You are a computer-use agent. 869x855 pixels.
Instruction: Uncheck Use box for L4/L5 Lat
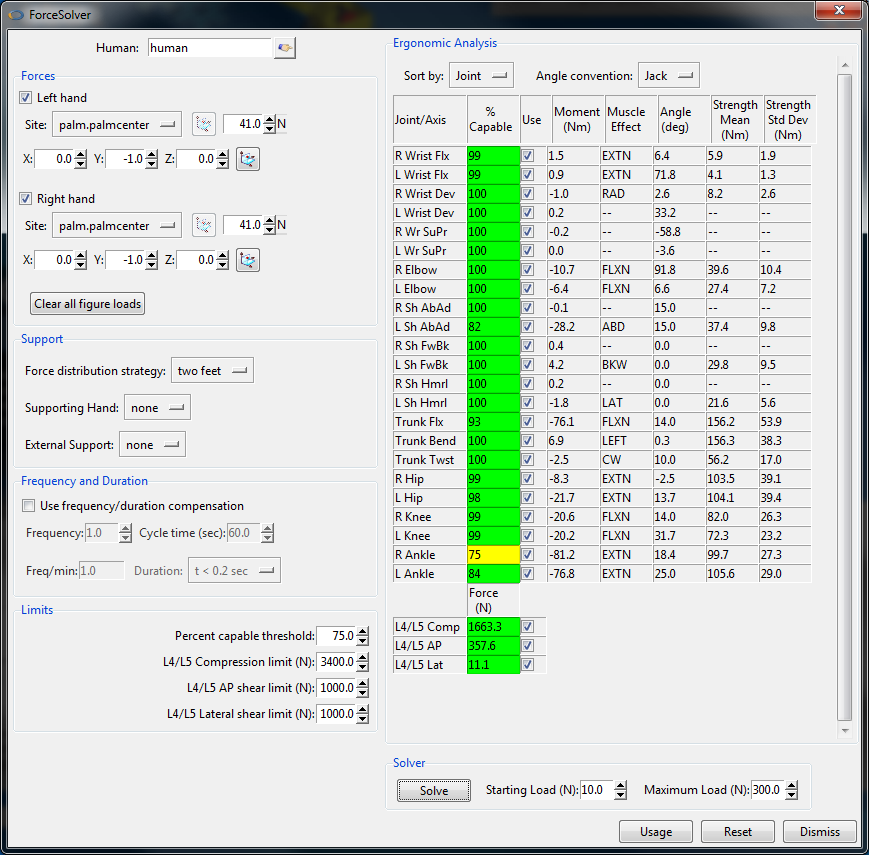pos(528,664)
